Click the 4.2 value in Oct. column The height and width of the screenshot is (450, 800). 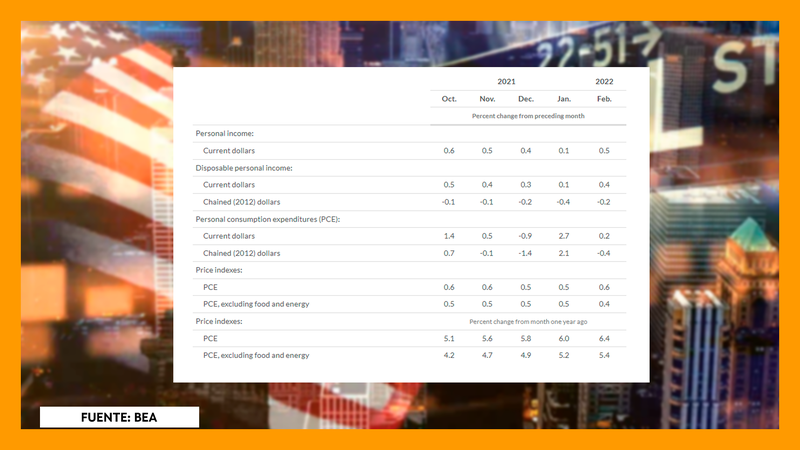[449, 355]
